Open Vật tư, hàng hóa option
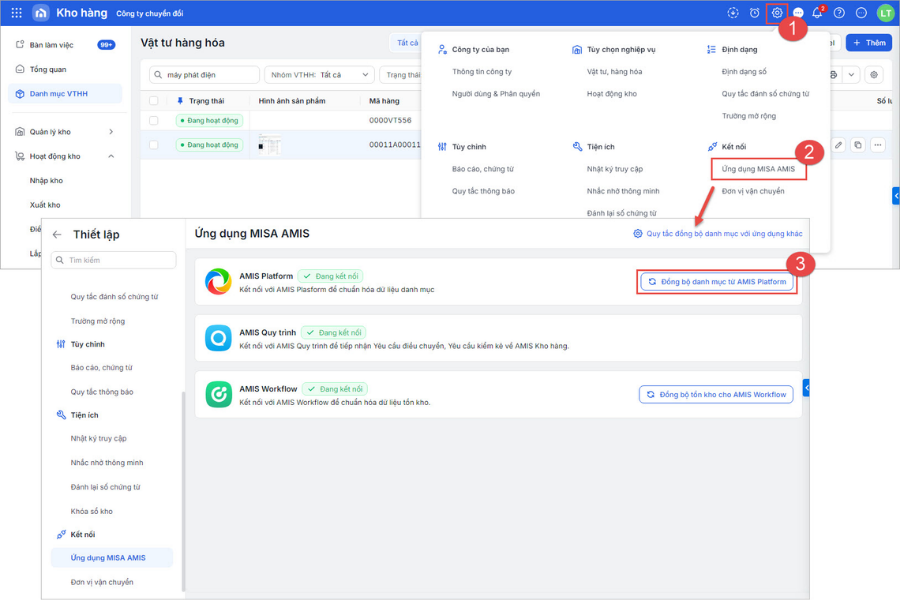 [x=614, y=72]
